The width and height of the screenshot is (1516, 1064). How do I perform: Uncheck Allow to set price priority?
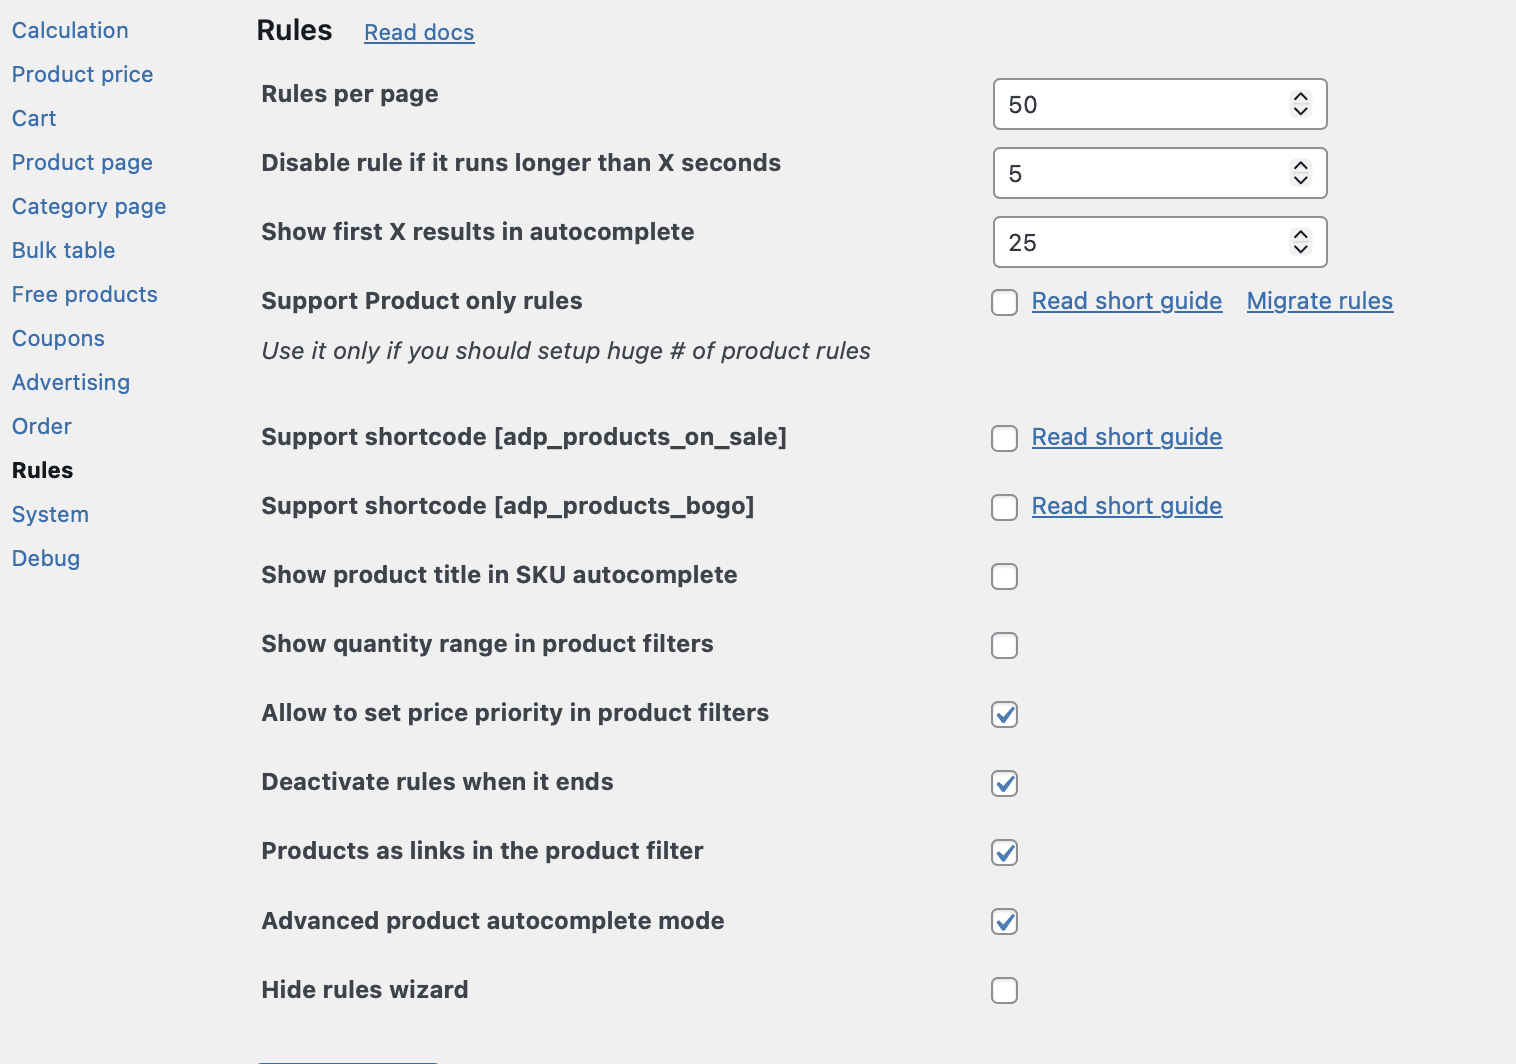point(1004,714)
